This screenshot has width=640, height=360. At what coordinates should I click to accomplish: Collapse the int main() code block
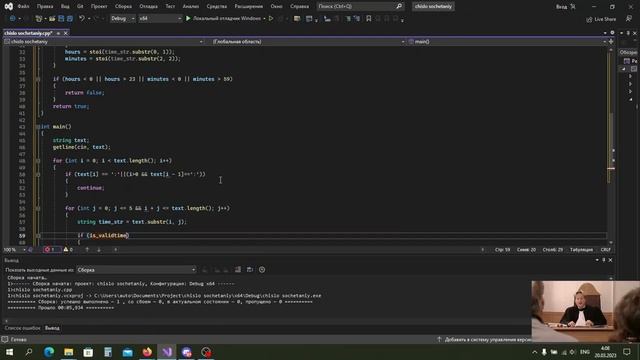[x=38, y=127]
